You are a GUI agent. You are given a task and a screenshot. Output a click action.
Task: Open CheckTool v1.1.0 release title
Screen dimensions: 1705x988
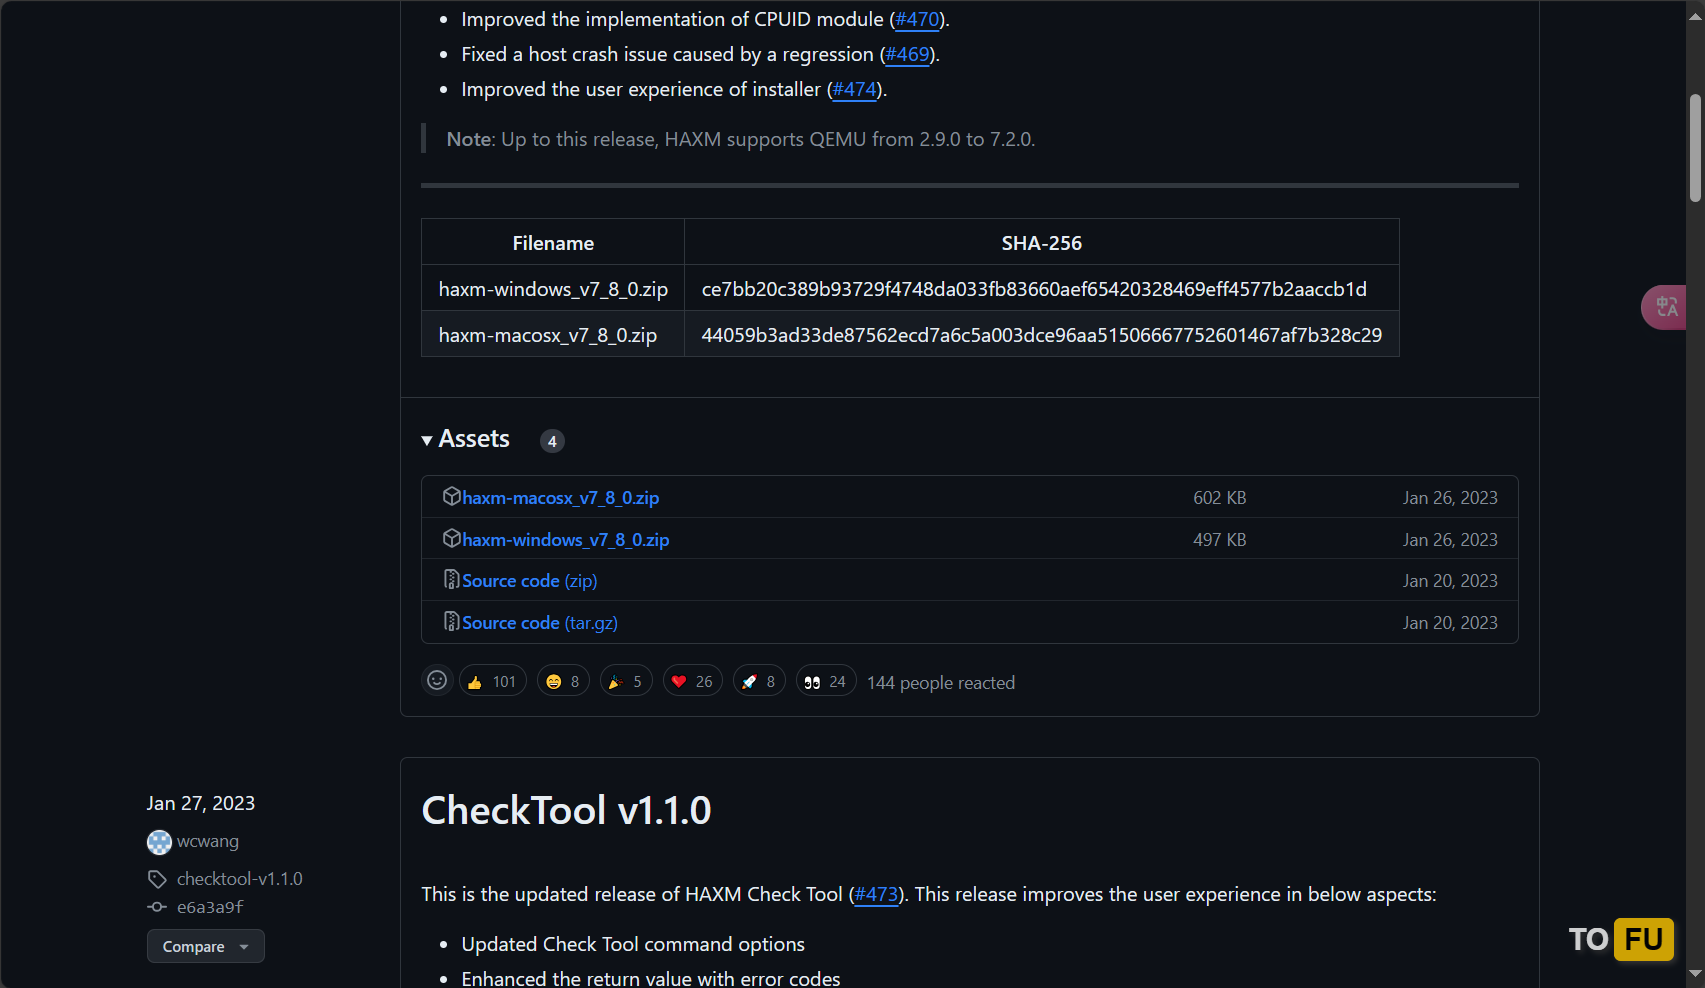coord(566,810)
